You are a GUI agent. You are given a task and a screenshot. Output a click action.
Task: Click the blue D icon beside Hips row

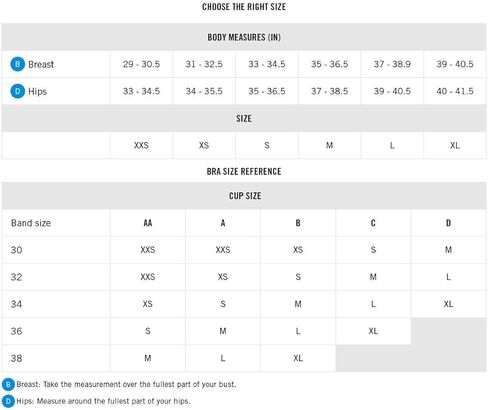click(x=18, y=91)
